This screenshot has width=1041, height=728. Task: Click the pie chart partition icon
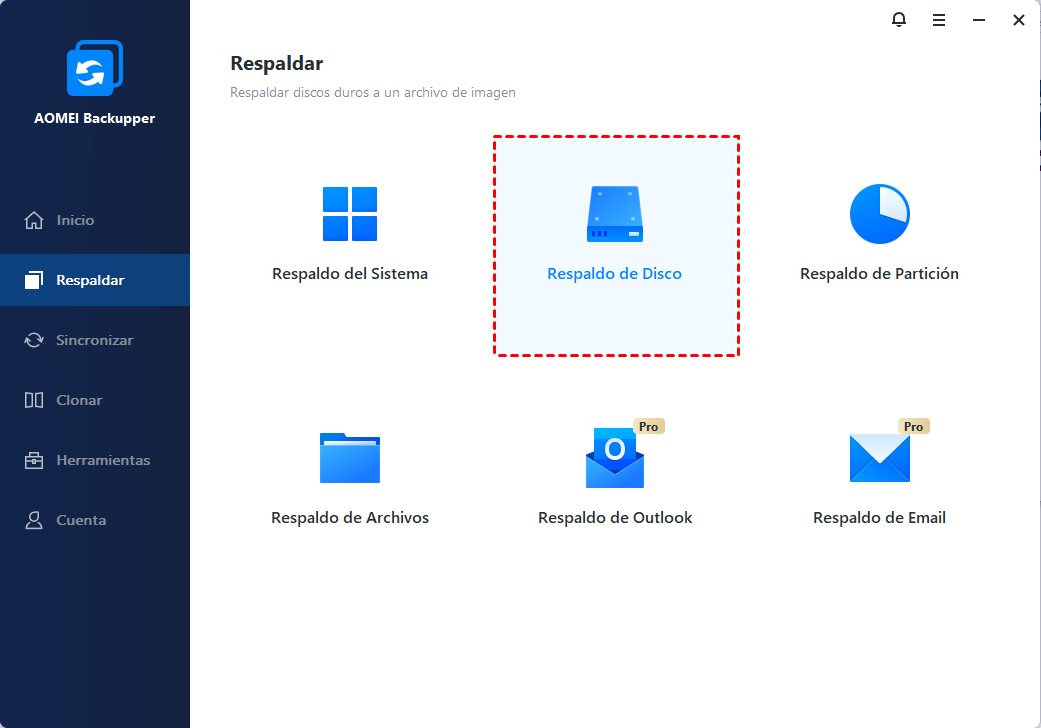point(880,214)
